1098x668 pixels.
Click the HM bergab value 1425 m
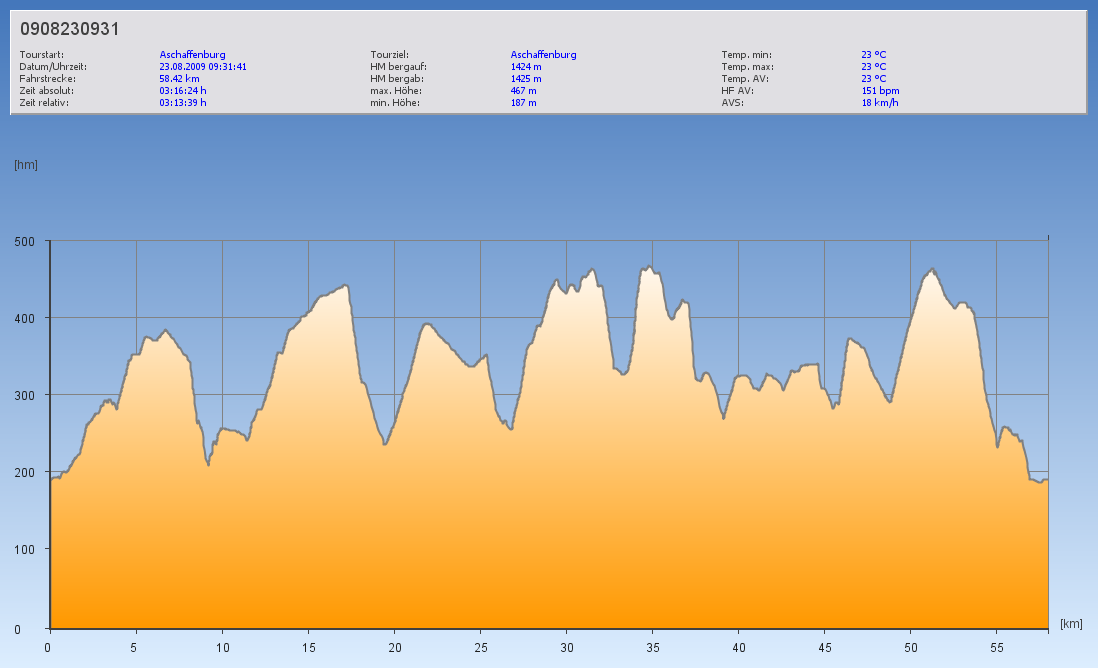coord(526,79)
